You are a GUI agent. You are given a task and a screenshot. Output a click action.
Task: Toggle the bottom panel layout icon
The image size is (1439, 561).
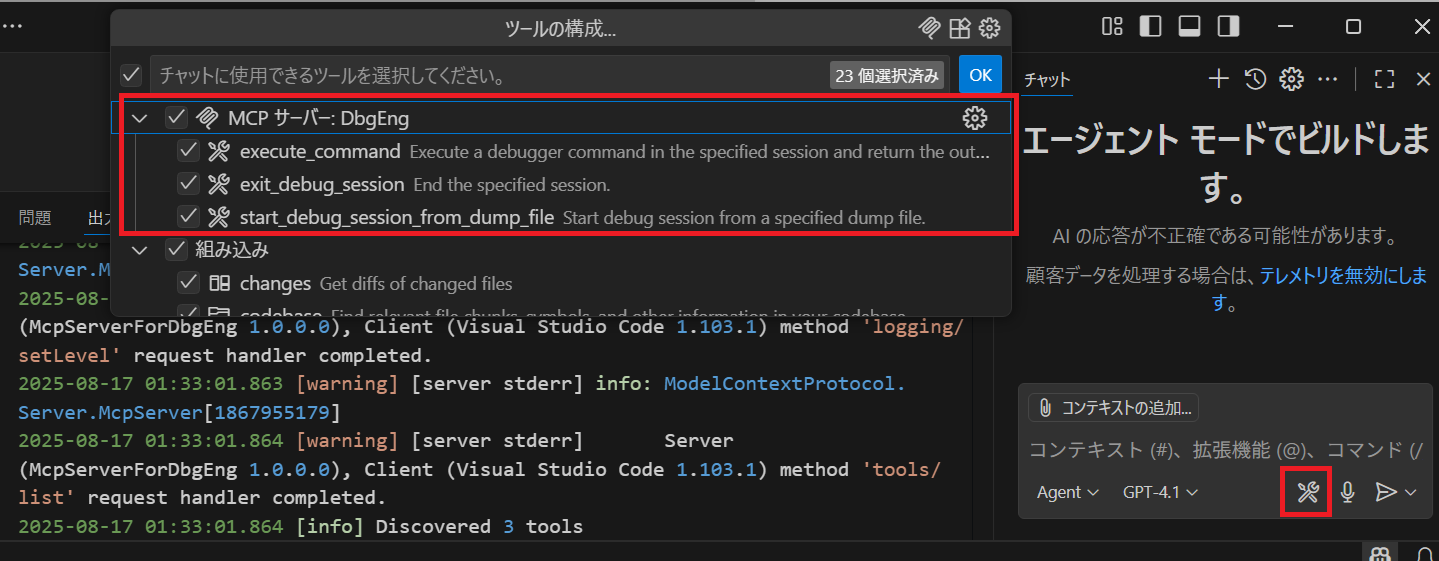coord(1189,26)
